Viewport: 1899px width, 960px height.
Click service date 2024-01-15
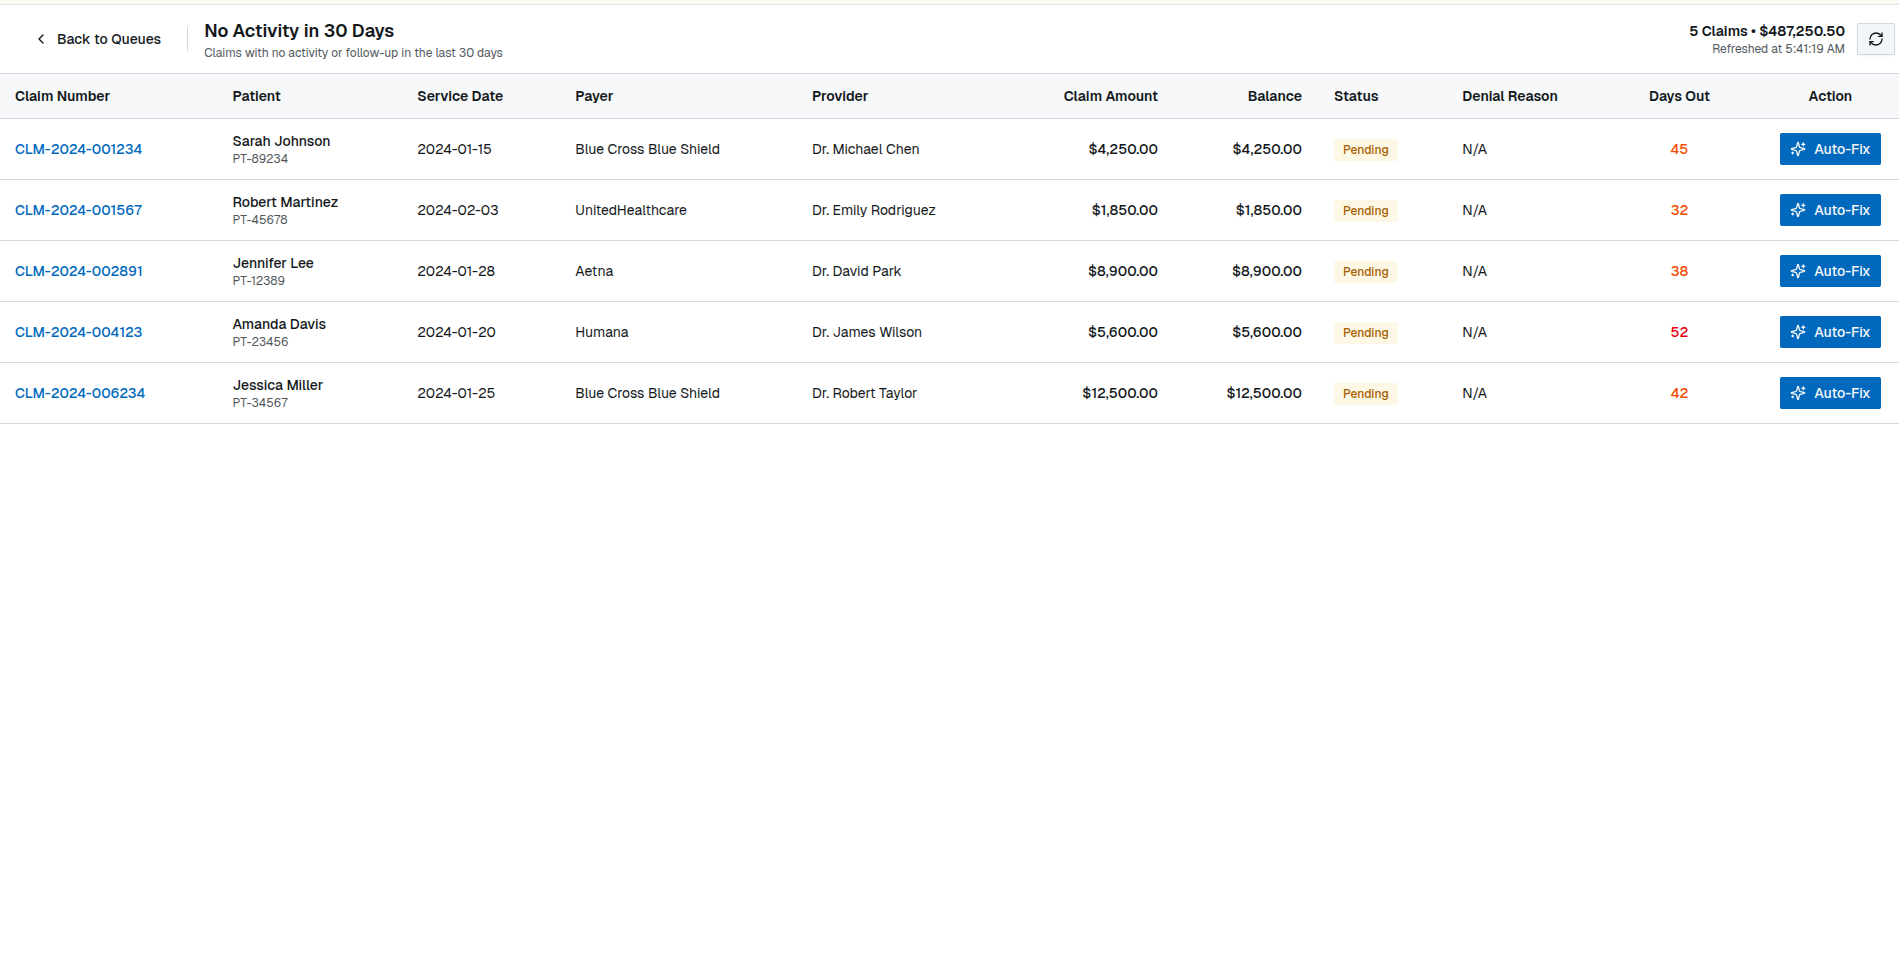(x=454, y=149)
